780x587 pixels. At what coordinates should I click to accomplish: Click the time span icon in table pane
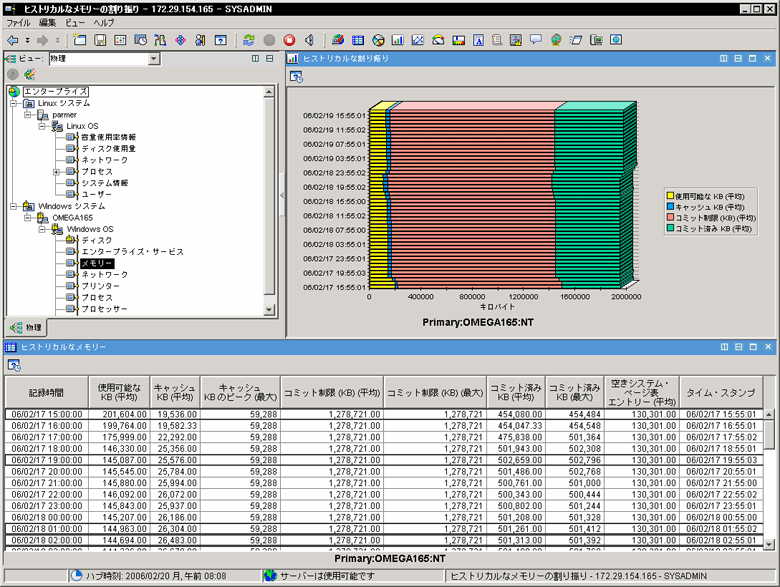(14, 364)
